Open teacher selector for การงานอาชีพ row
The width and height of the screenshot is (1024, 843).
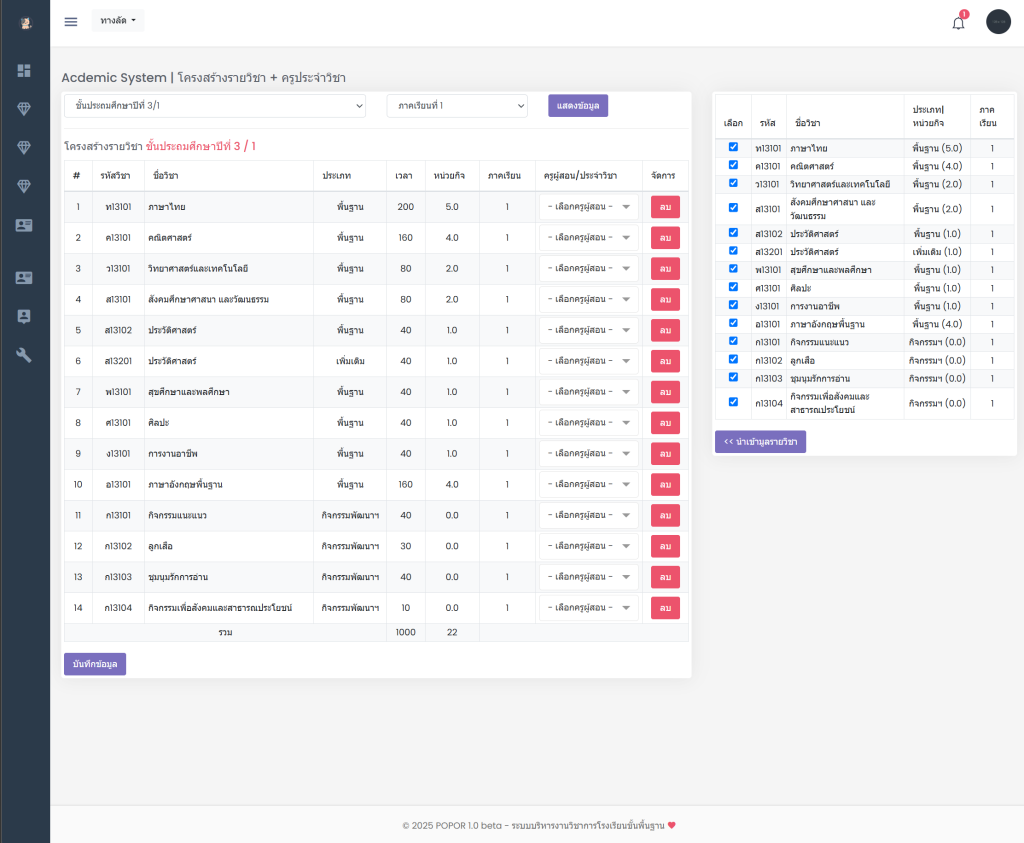point(588,454)
